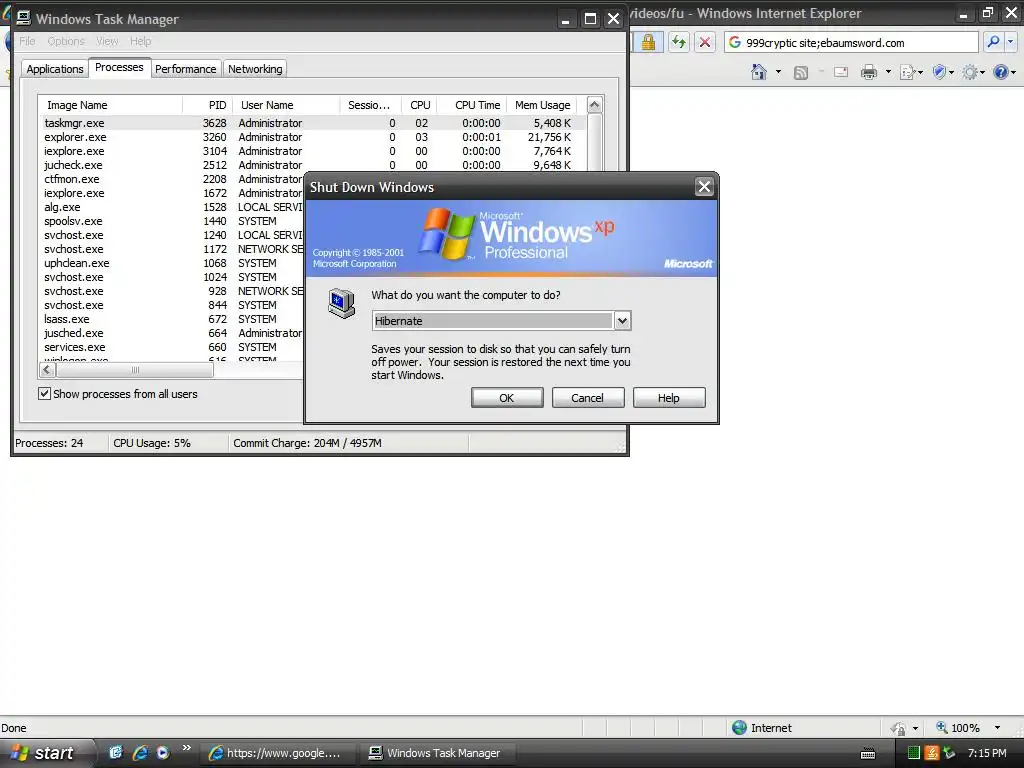The height and width of the screenshot is (768, 1024).
Task: Open the Hibernate action dropdown
Action: [622, 321]
